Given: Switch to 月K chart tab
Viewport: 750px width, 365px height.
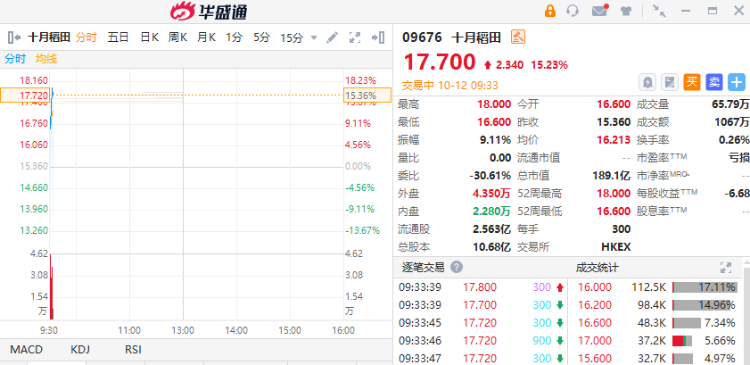Looking at the screenshot, I should 206,37.
